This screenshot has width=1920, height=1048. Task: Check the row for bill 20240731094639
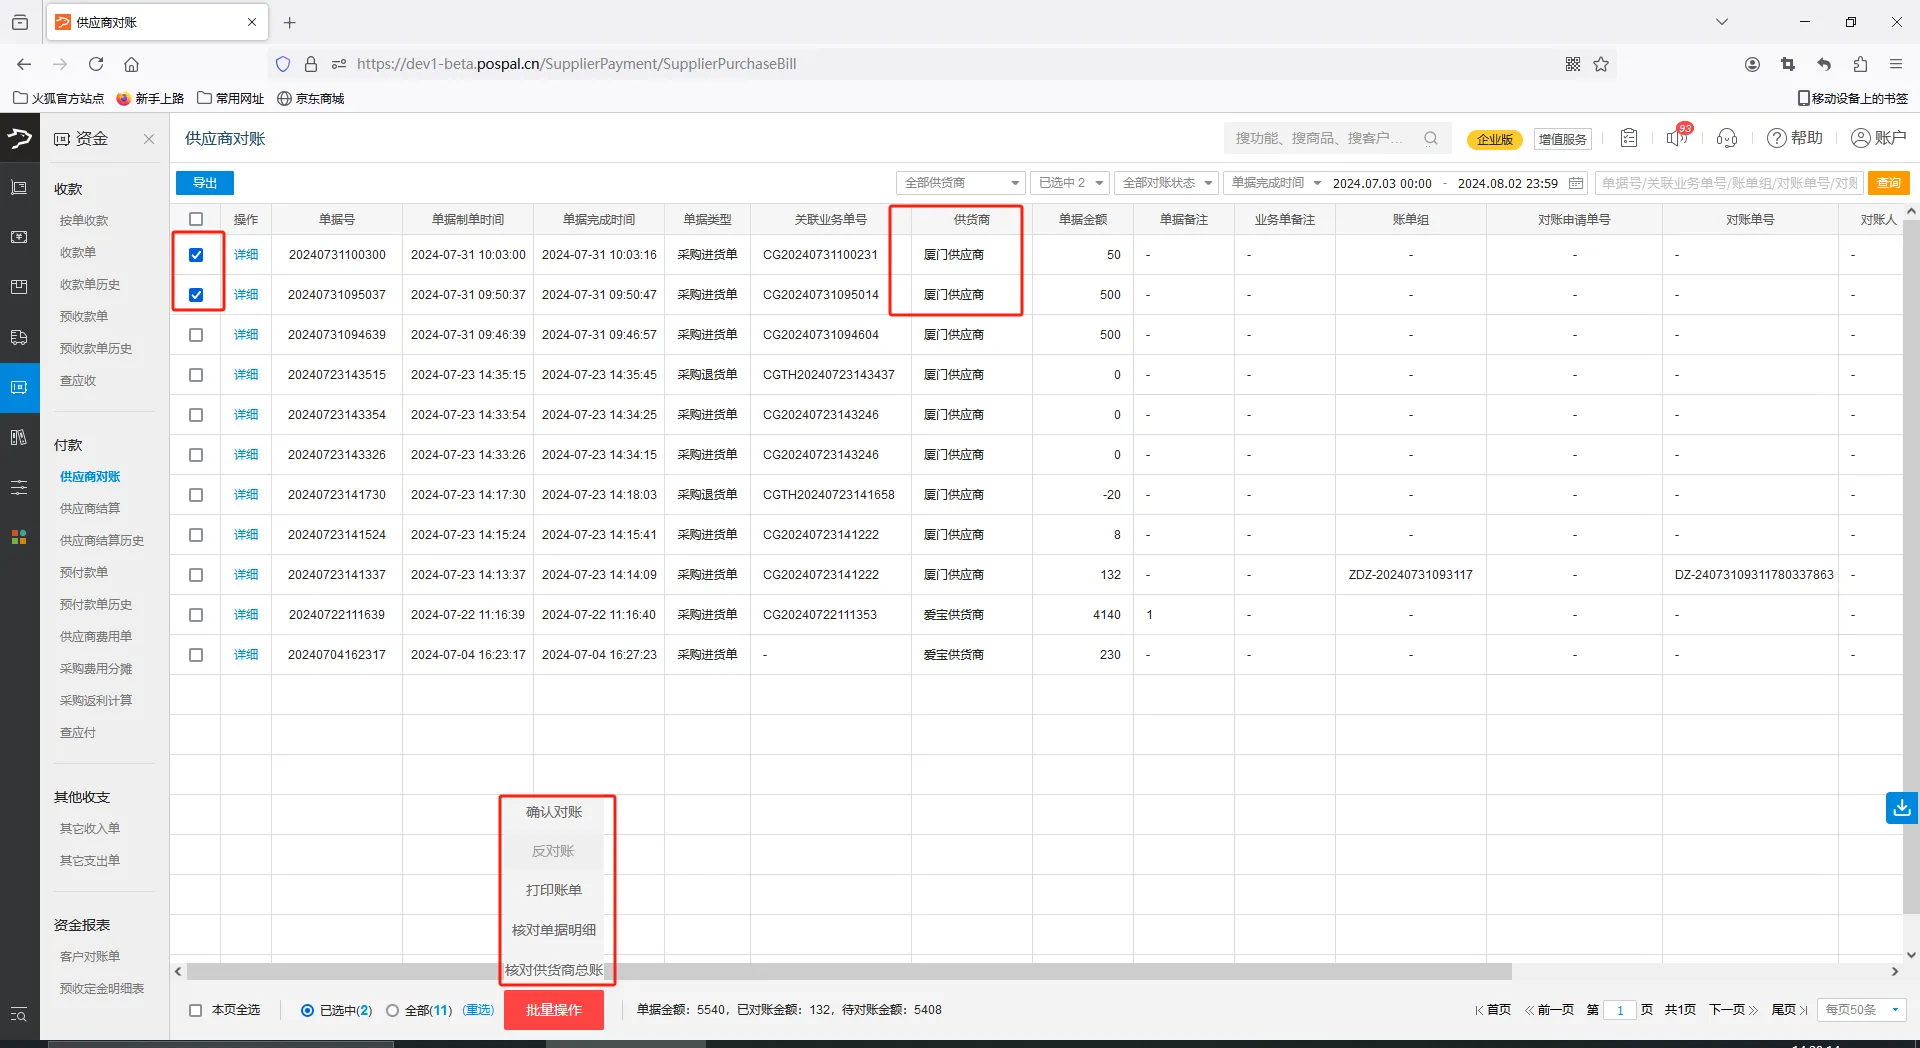pyautogui.click(x=196, y=335)
